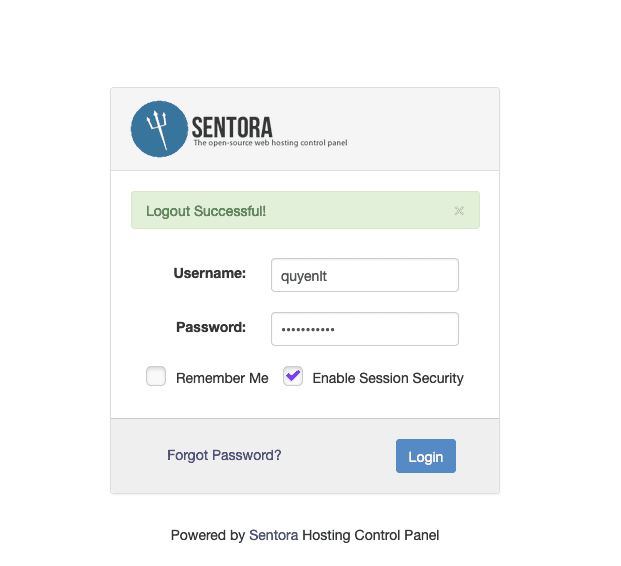Click the Logout Successful! message text
The image size is (621, 566).
coord(206,211)
